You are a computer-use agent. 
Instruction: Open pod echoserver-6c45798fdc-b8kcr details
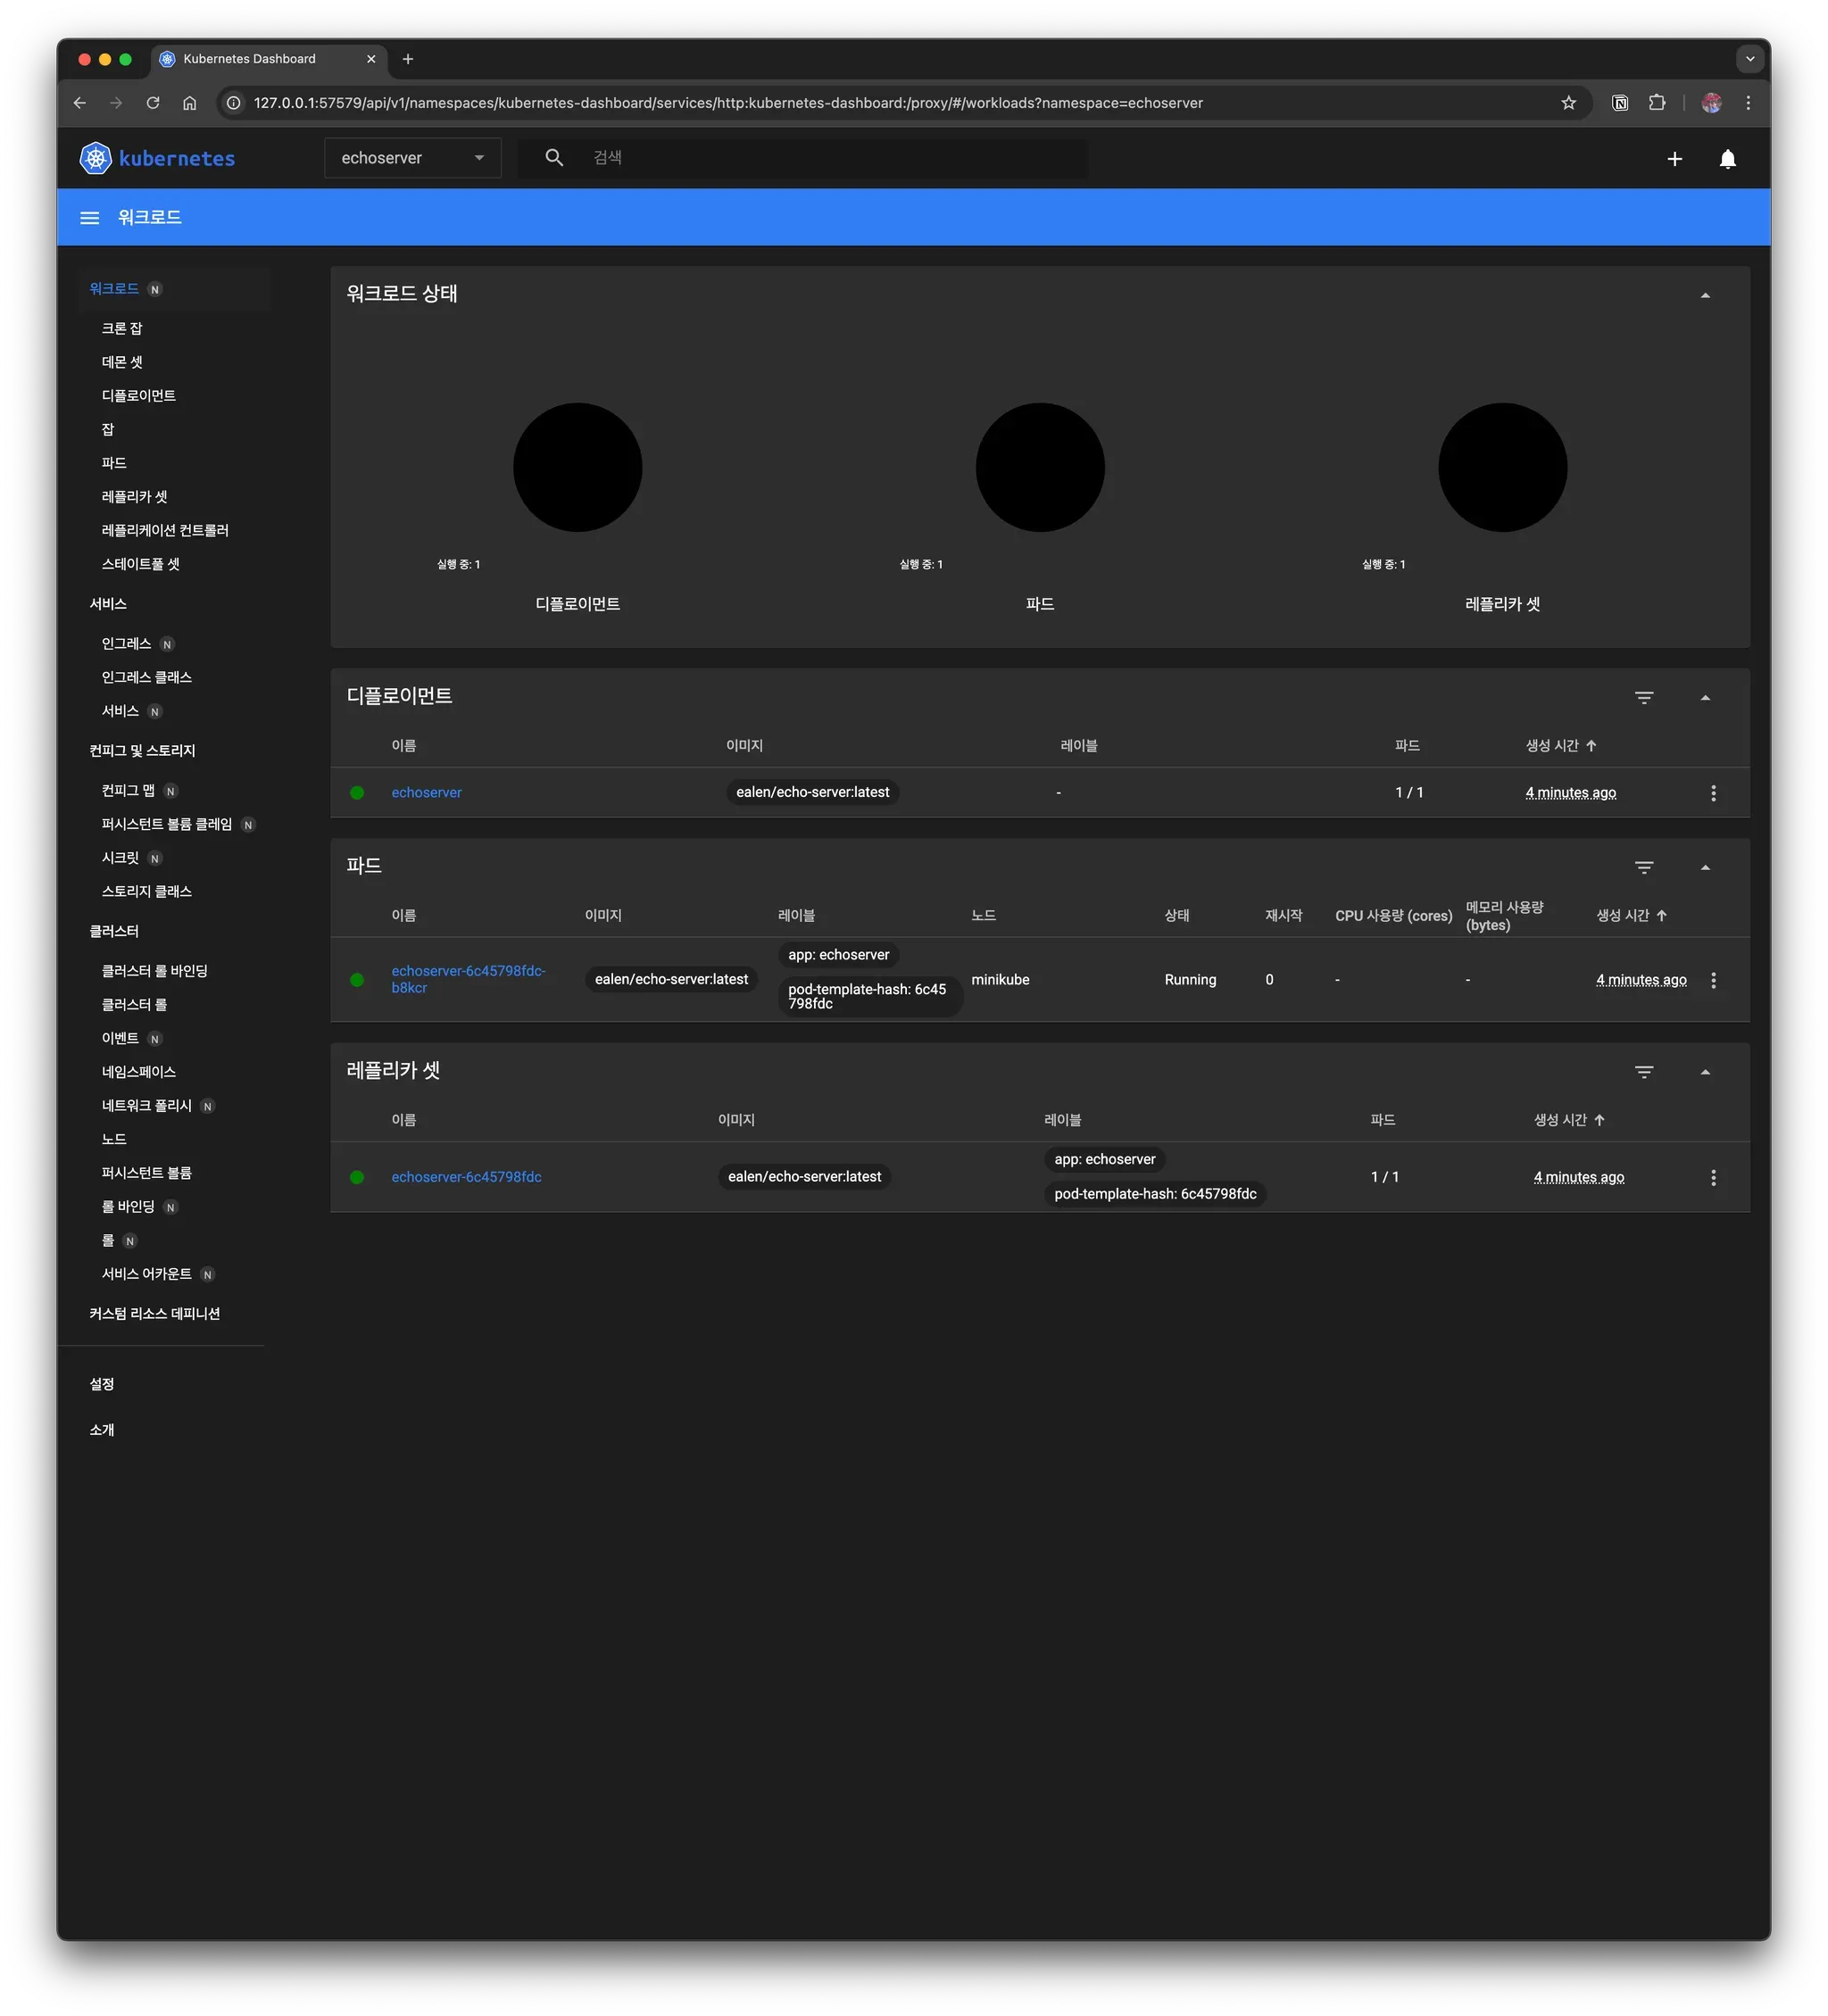468,979
